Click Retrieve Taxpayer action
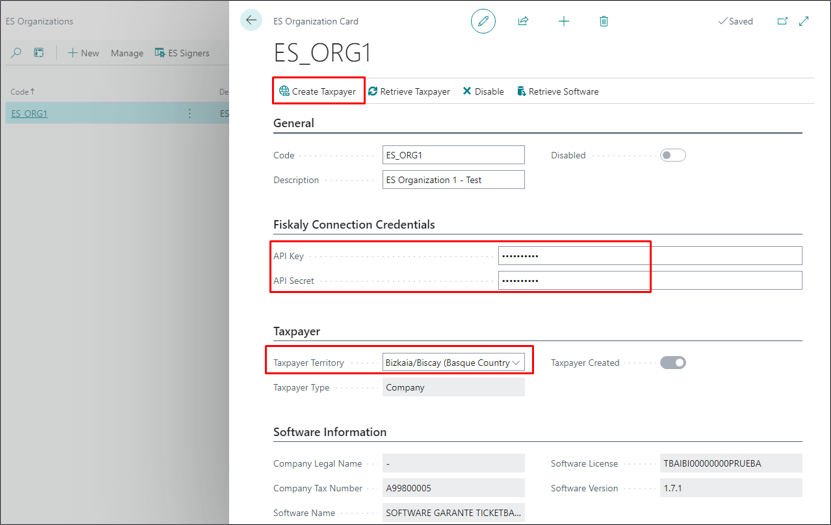 409,92
